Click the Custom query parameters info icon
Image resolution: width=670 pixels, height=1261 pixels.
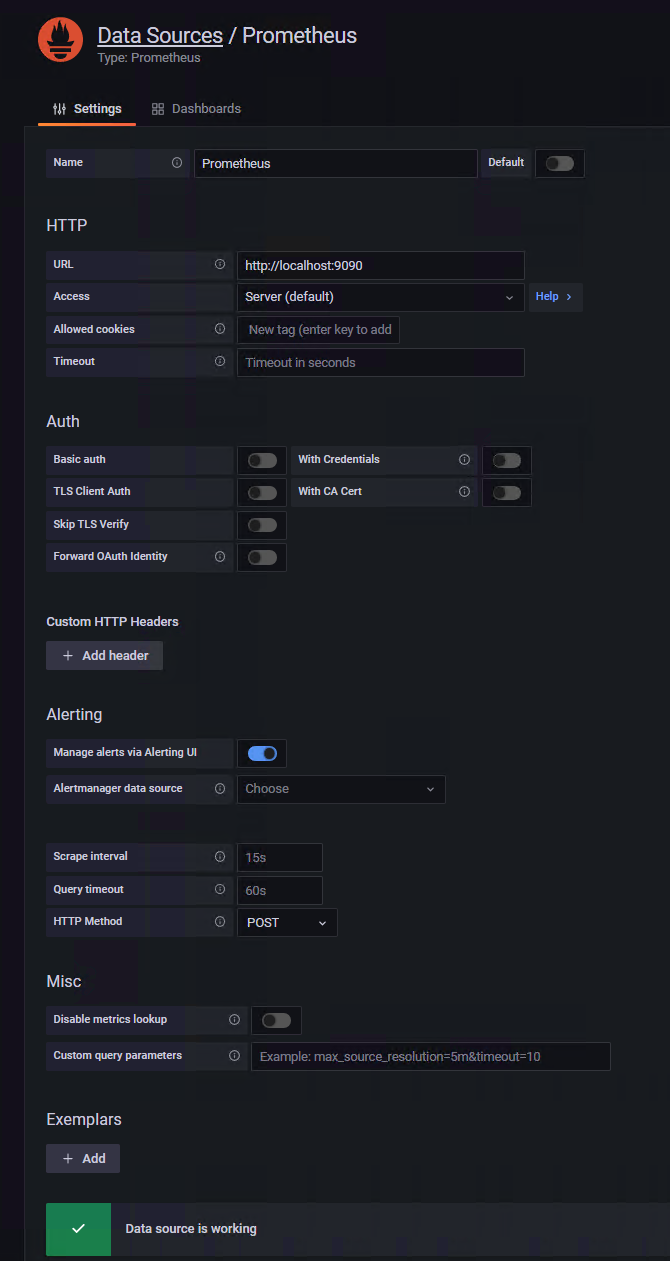point(234,1055)
